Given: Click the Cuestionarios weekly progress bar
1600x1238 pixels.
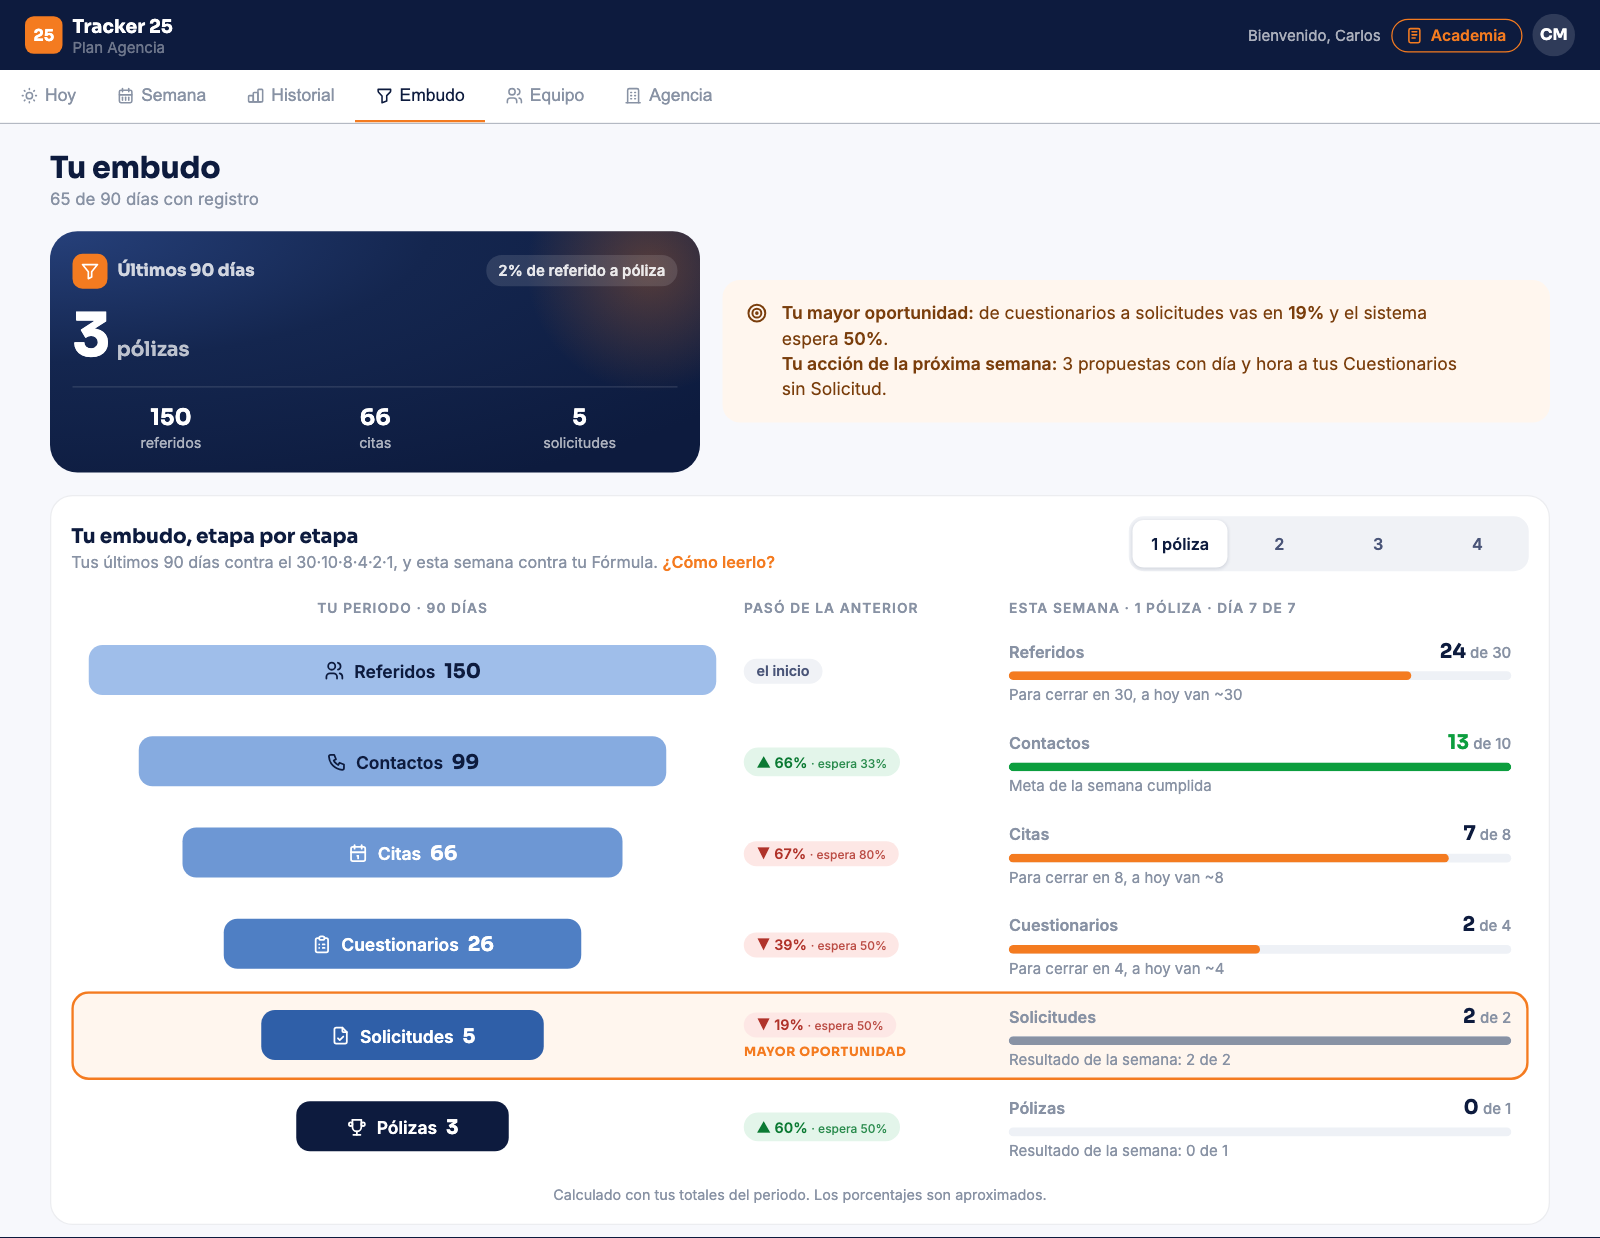Looking at the screenshot, I should pyautogui.click(x=1260, y=949).
